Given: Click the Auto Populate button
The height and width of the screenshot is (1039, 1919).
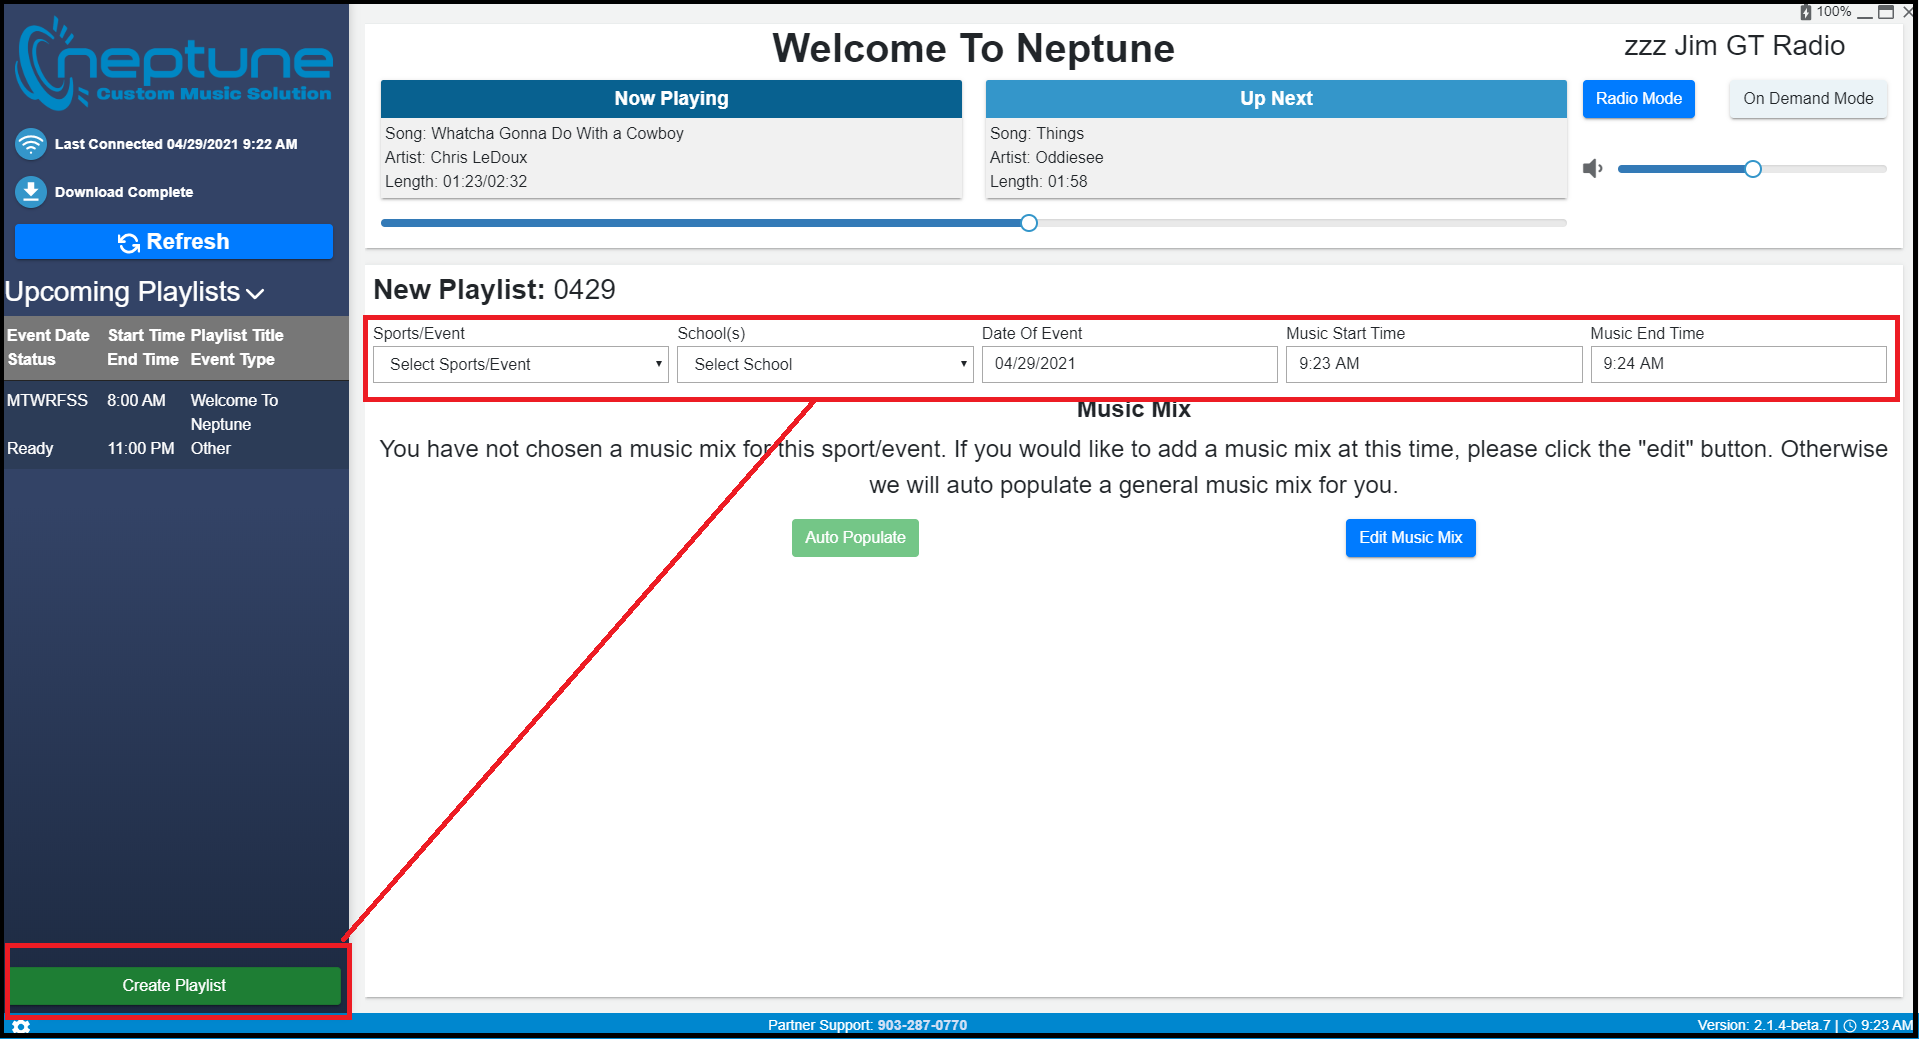Looking at the screenshot, I should [855, 538].
